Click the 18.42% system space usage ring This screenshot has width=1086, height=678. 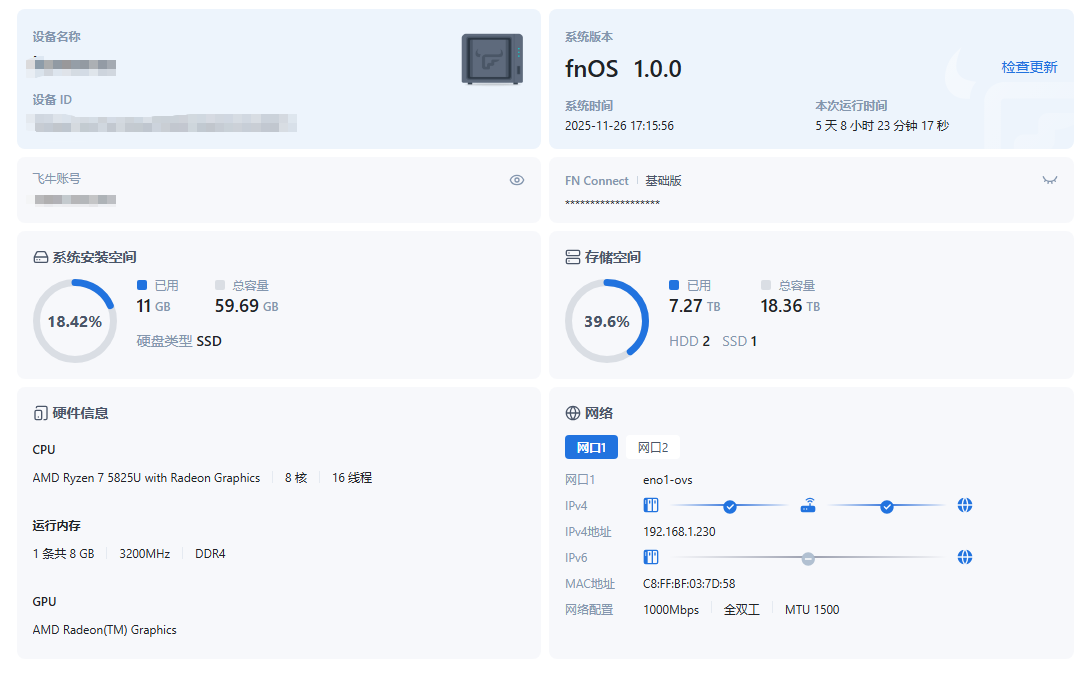click(75, 321)
